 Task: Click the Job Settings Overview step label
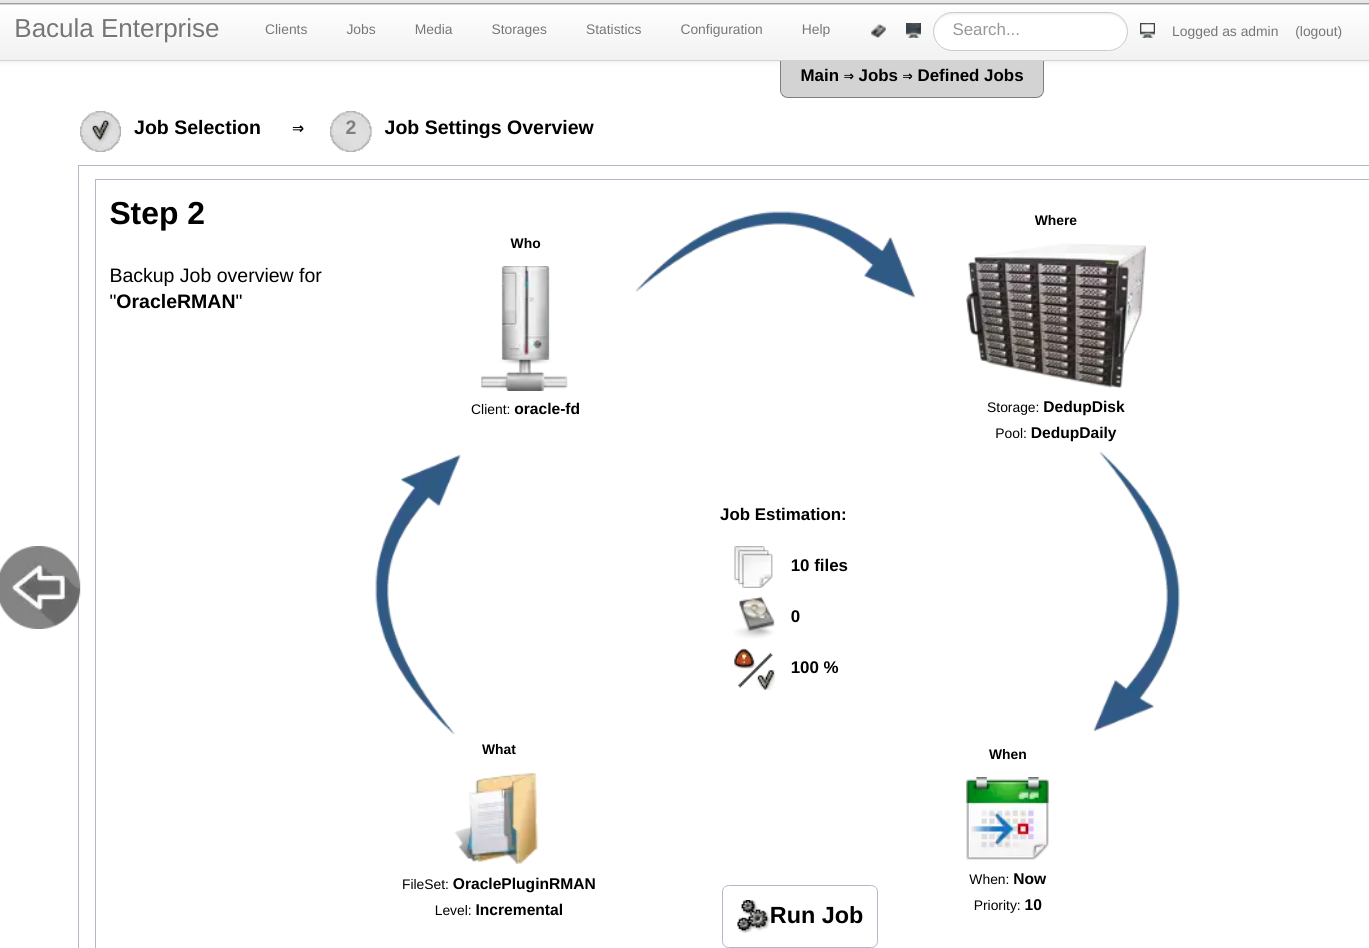pos(489,128)
